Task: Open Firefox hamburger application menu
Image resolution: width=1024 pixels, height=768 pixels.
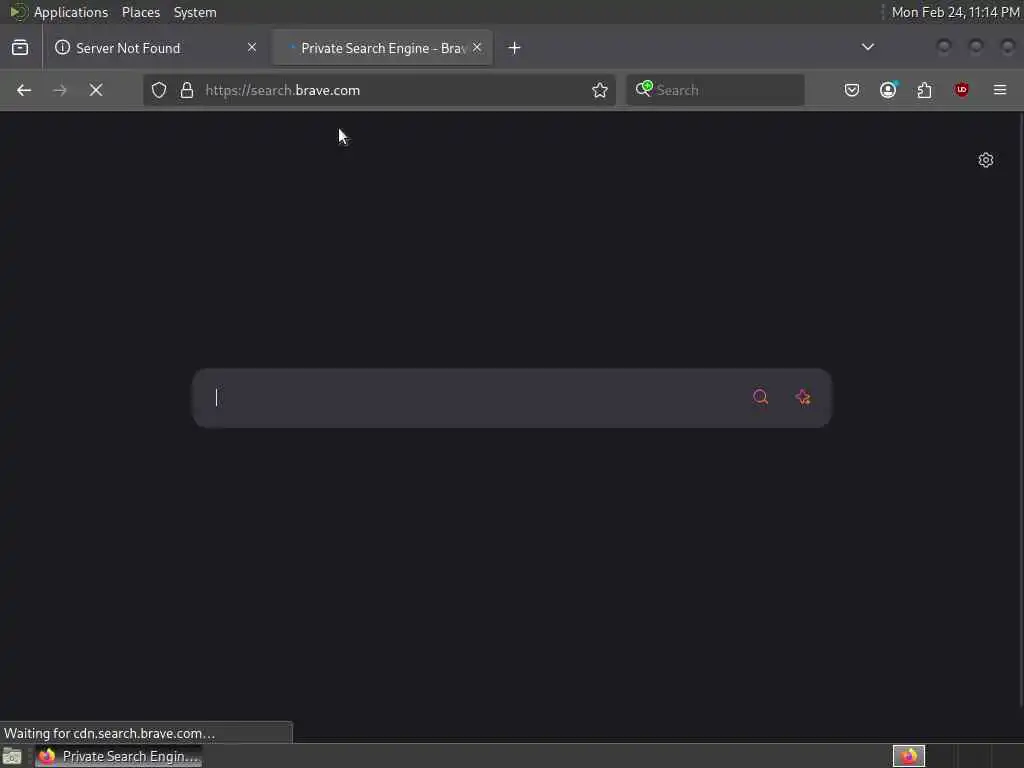Action: coord(1000,89)
